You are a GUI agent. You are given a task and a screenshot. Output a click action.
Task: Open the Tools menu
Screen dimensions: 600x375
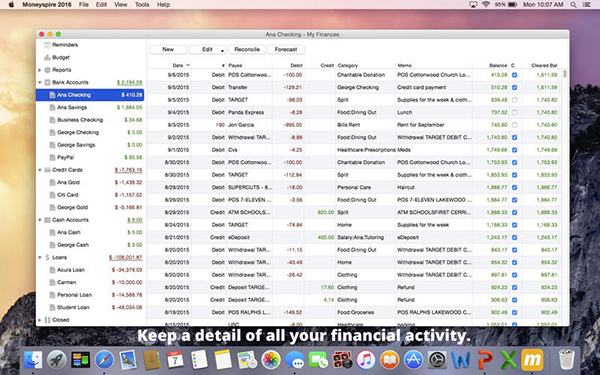pyautogui.click(x=142, y=5)
